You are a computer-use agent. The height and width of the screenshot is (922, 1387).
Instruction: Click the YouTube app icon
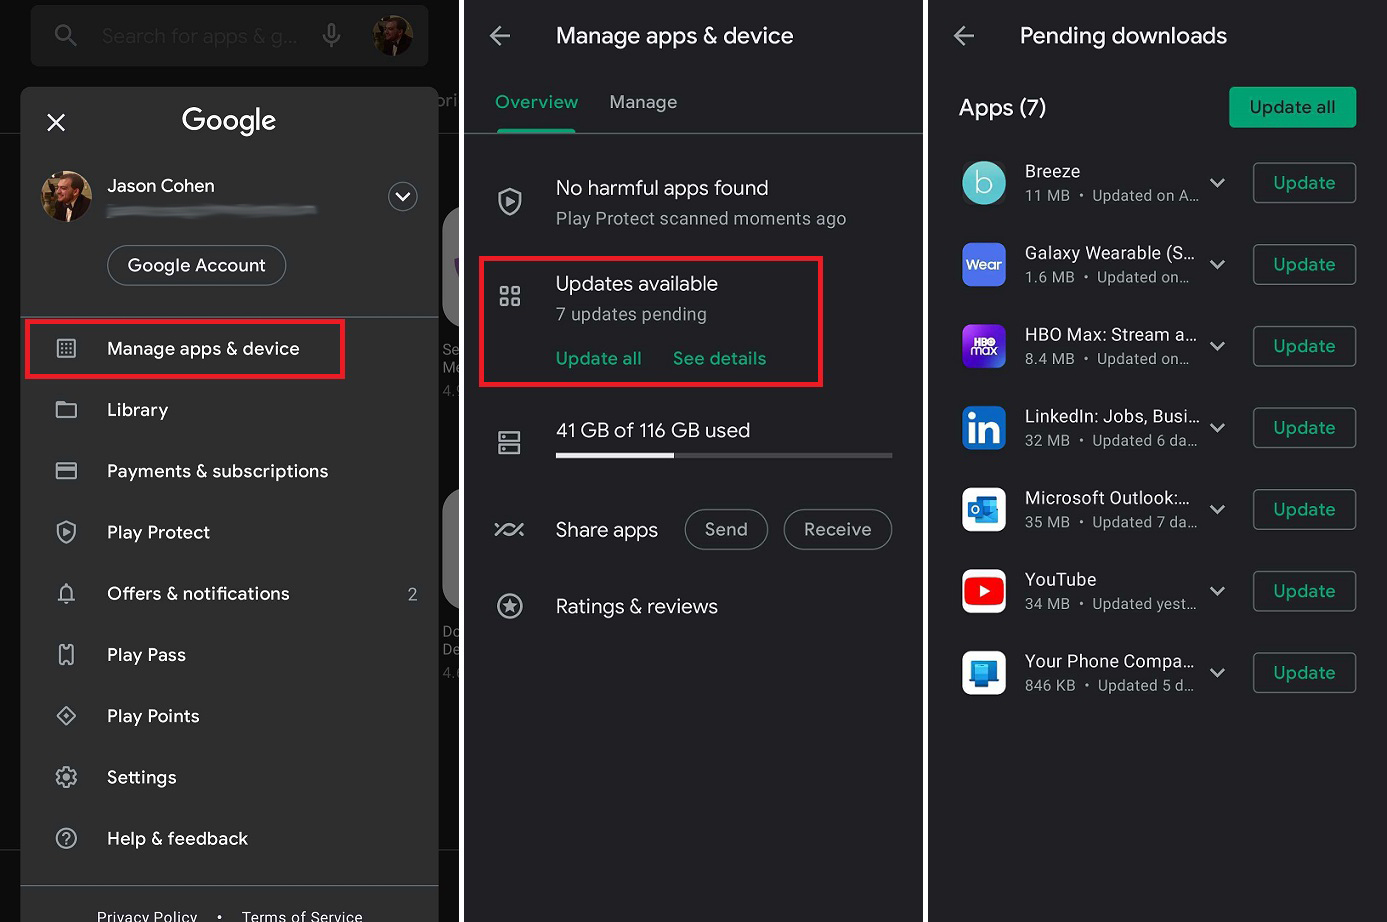(984, 591)
